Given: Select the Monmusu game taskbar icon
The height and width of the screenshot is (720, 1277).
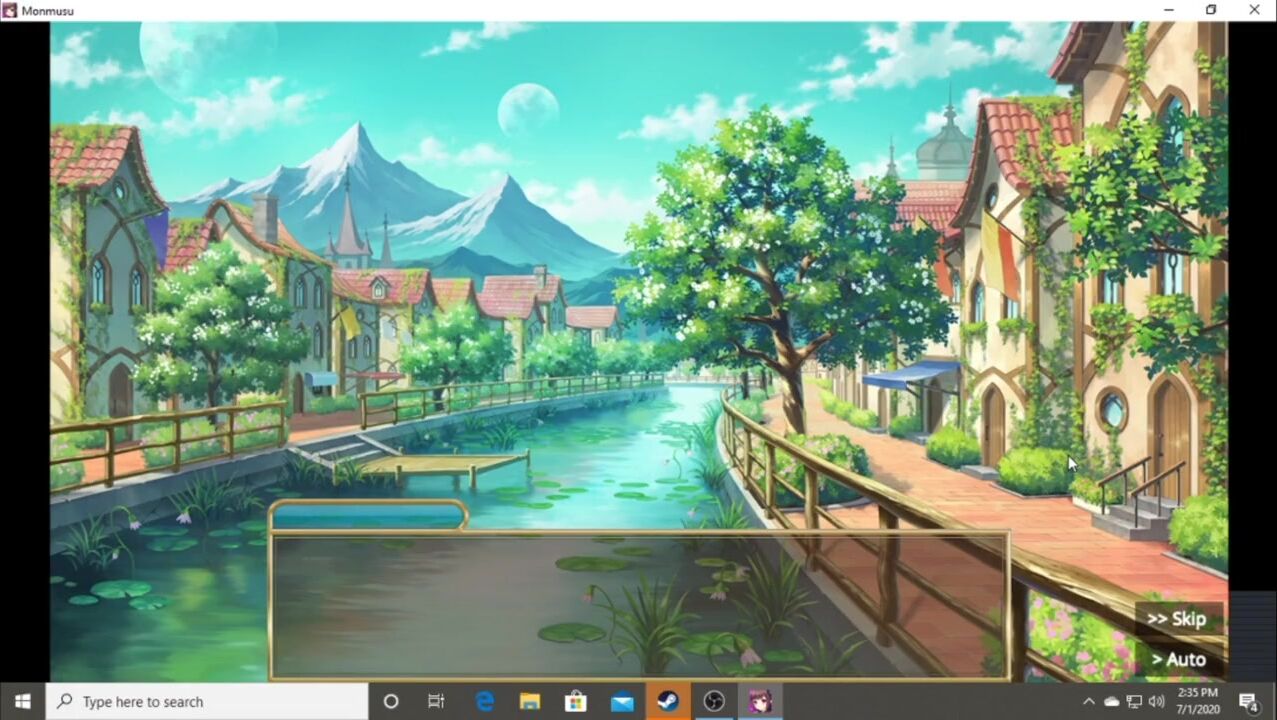Looking at the screenshot, I should [x=760, y=701].
